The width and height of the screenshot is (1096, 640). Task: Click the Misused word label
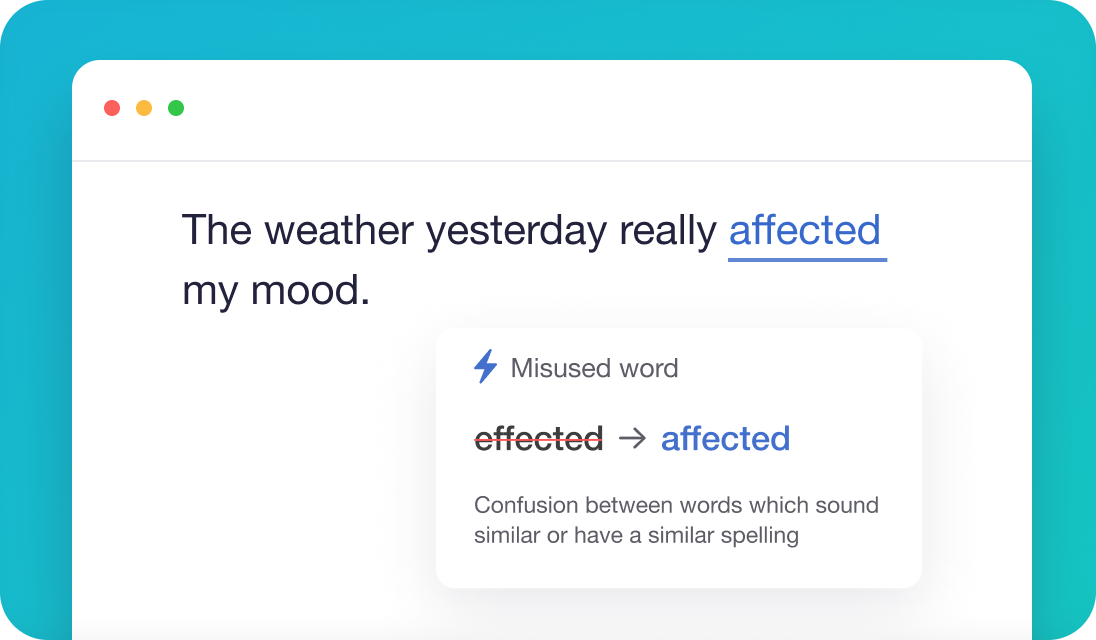(x=594, y=368)
